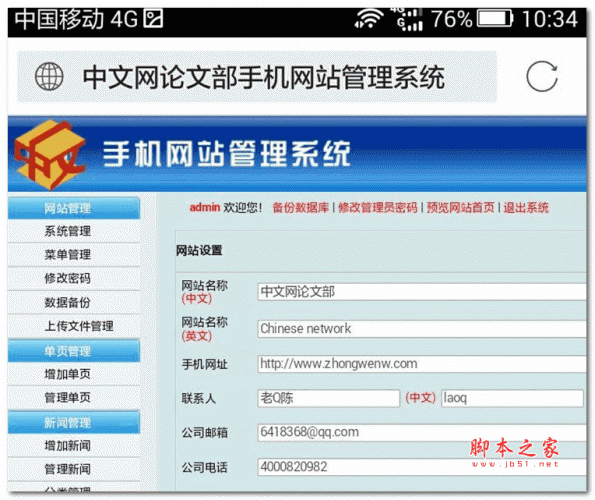595x500 pixels.
Task: Focus the 公司电话 phone field
Action: point(422,467)
